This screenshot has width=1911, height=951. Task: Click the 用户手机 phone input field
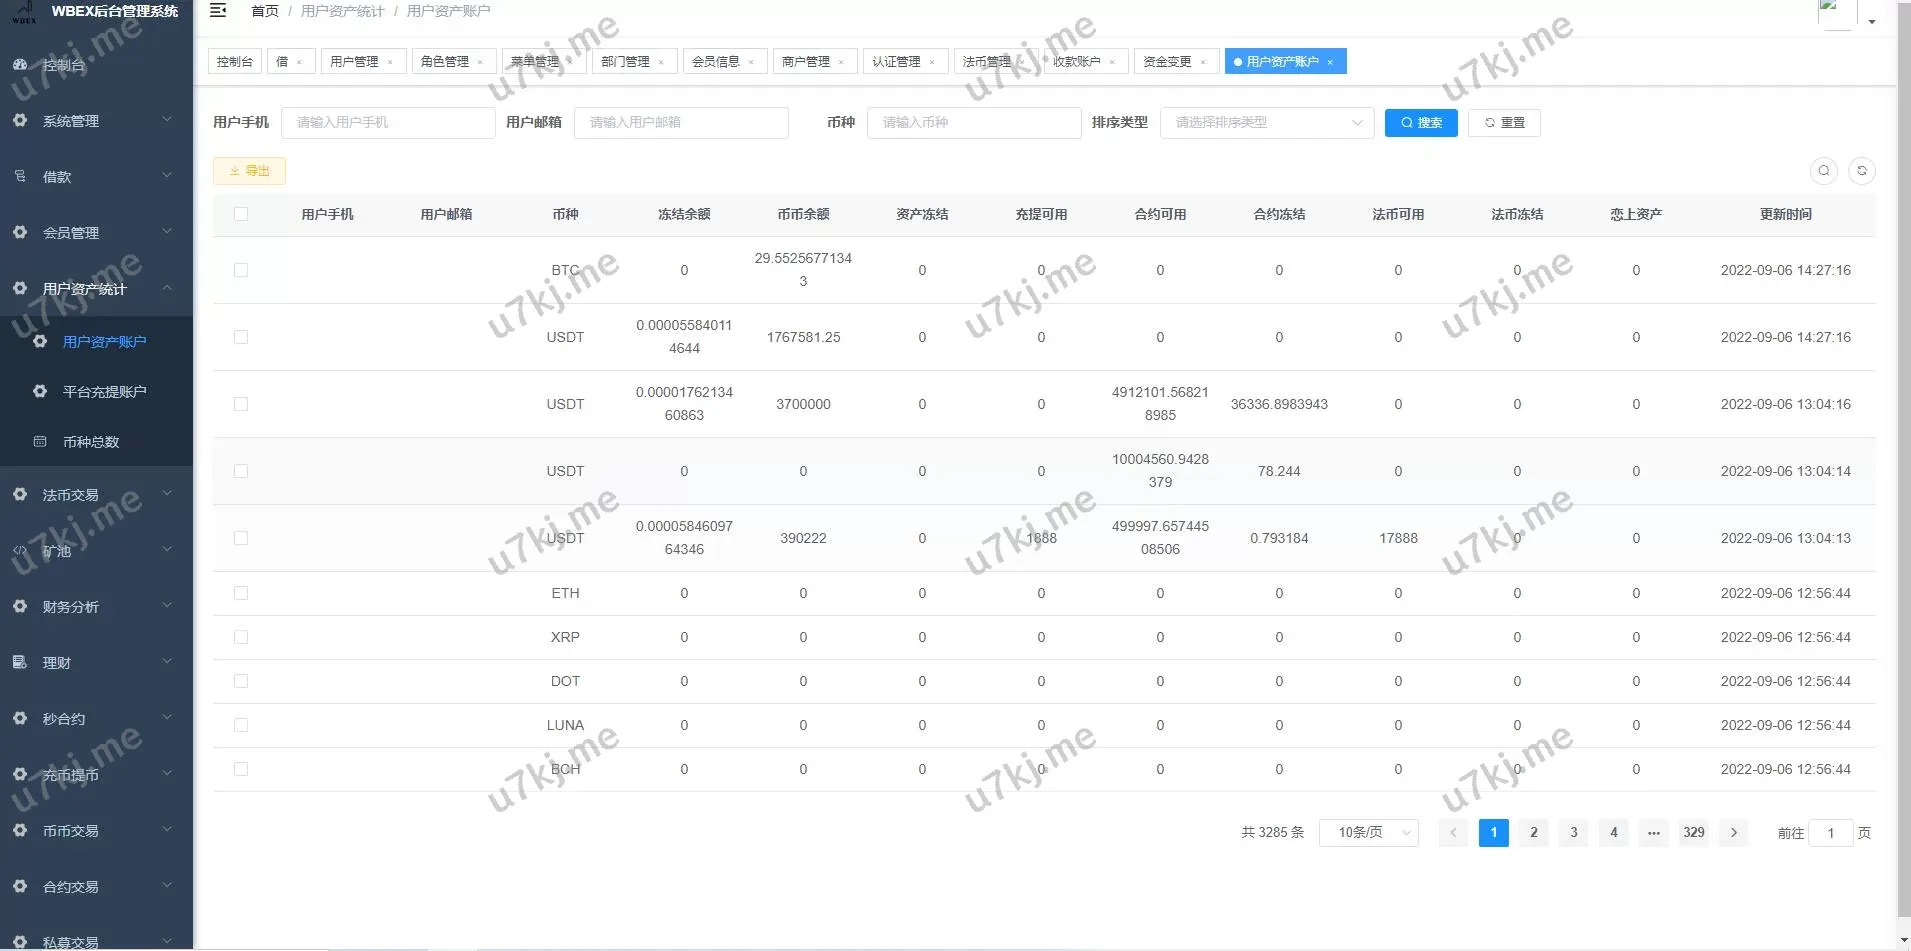pyautogui.click(x=388, y=123)
